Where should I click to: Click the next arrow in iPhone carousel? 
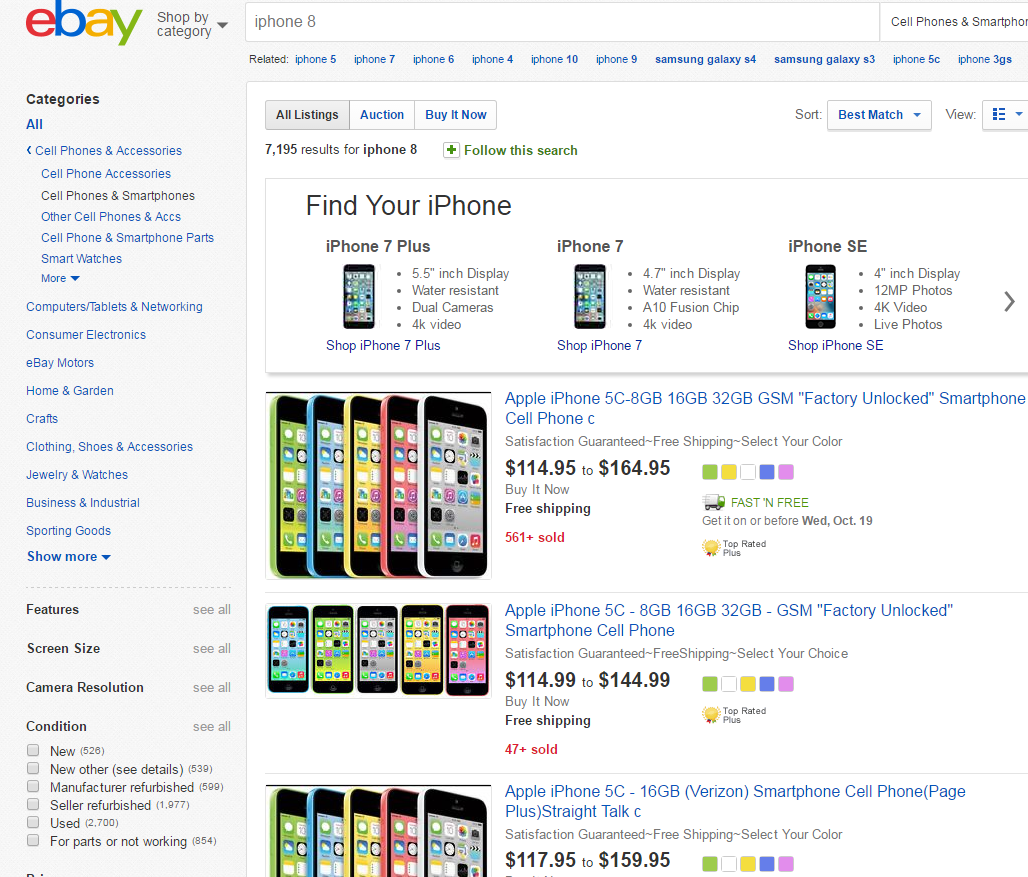[1009, 301]
